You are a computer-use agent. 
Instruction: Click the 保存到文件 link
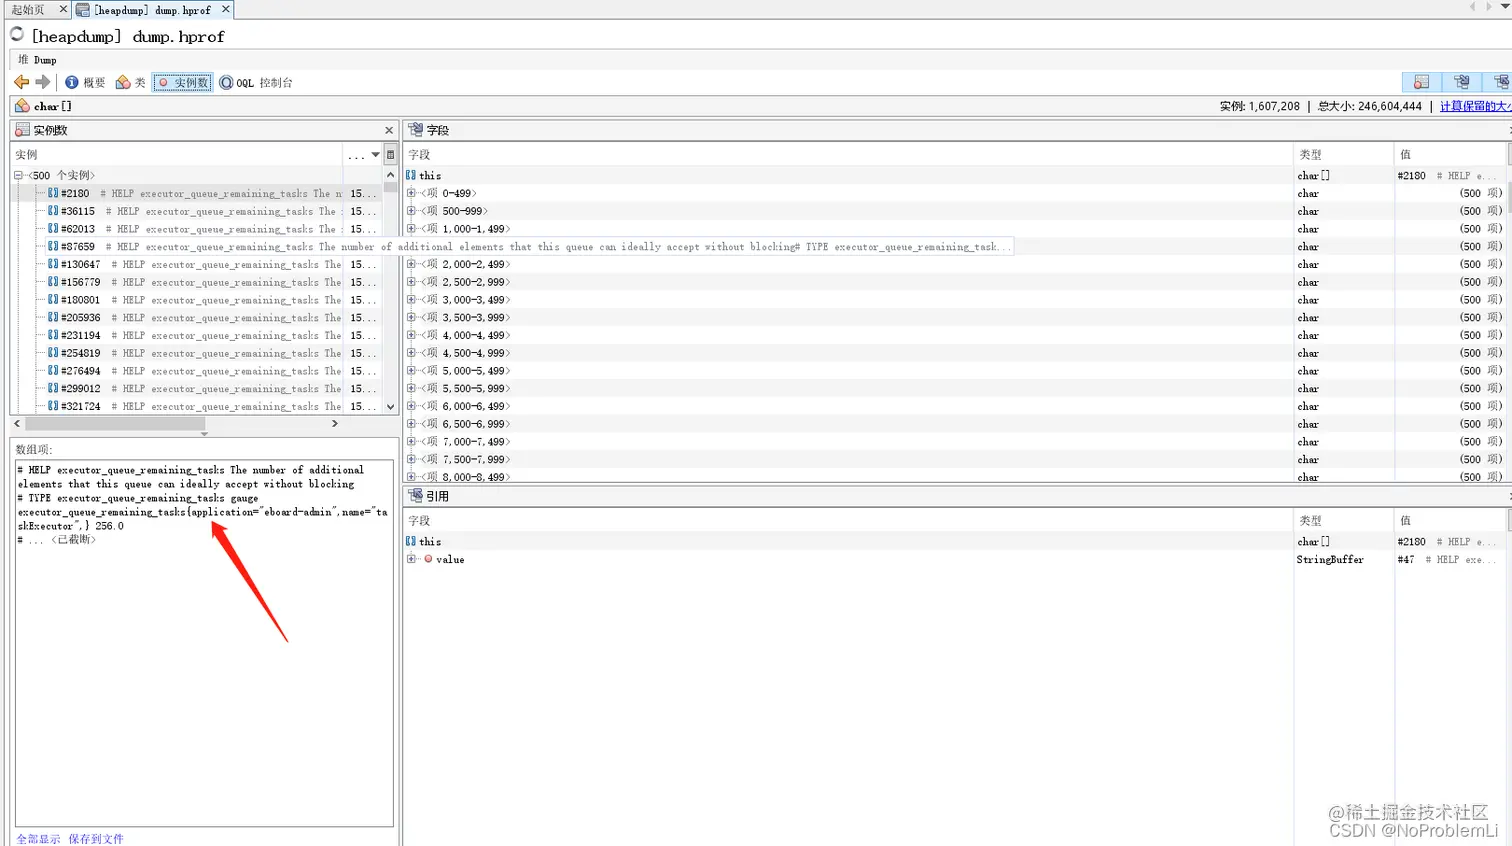(96, 839)
